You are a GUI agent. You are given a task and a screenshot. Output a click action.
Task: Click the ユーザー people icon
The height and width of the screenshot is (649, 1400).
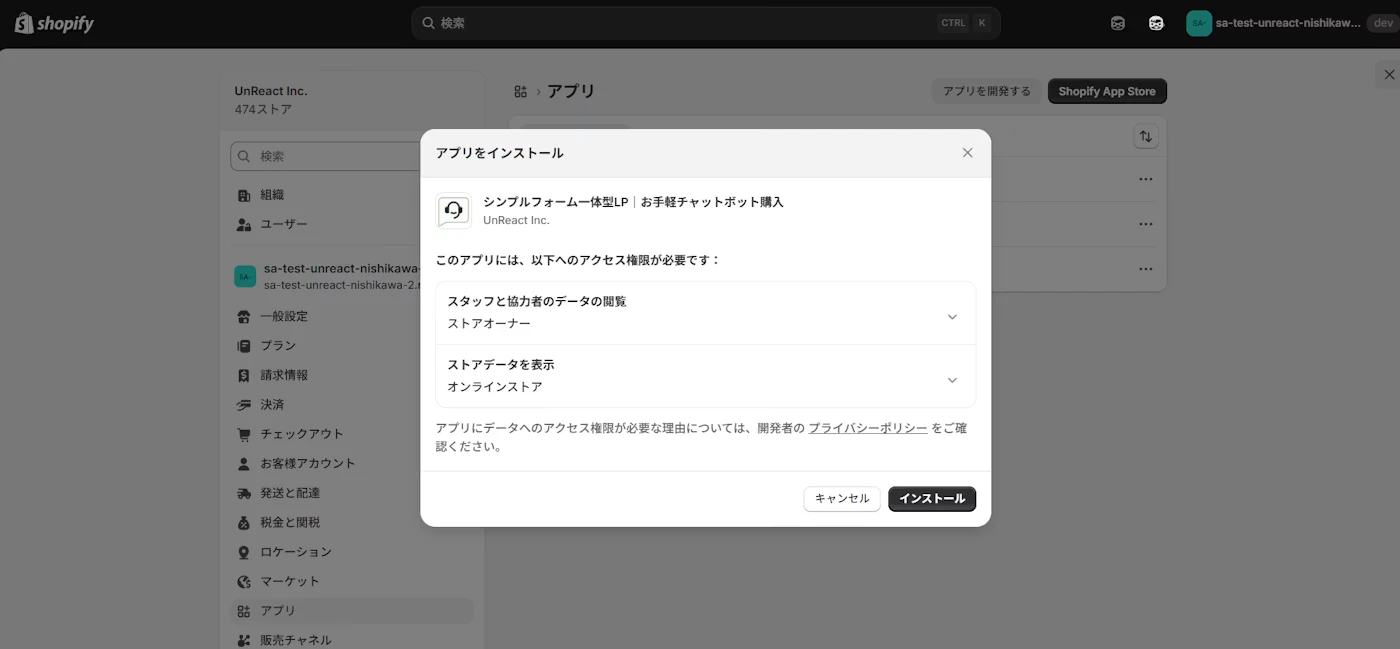click(x=243, y=225)
